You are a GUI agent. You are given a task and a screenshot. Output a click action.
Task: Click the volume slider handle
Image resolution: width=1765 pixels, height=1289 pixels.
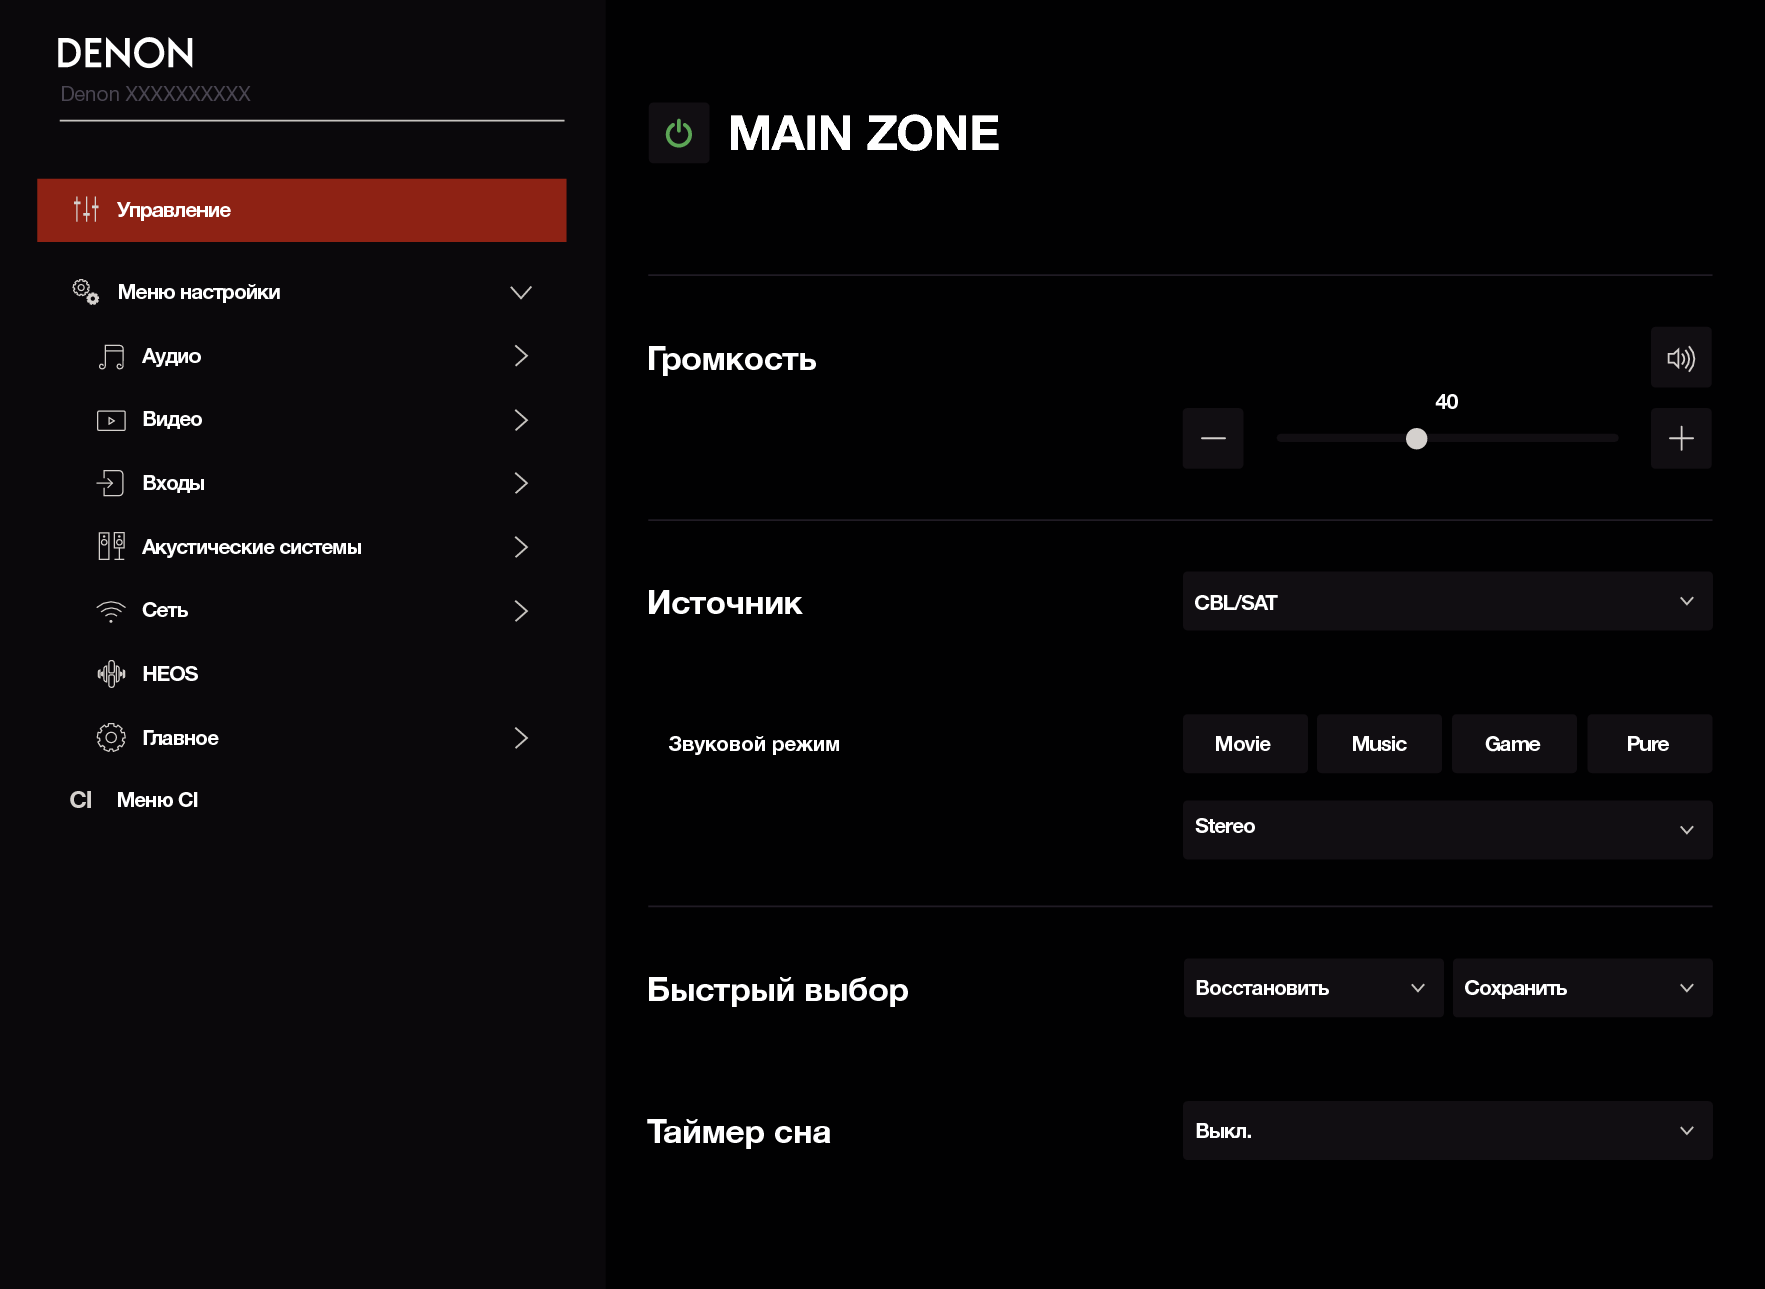point(1416,439)
